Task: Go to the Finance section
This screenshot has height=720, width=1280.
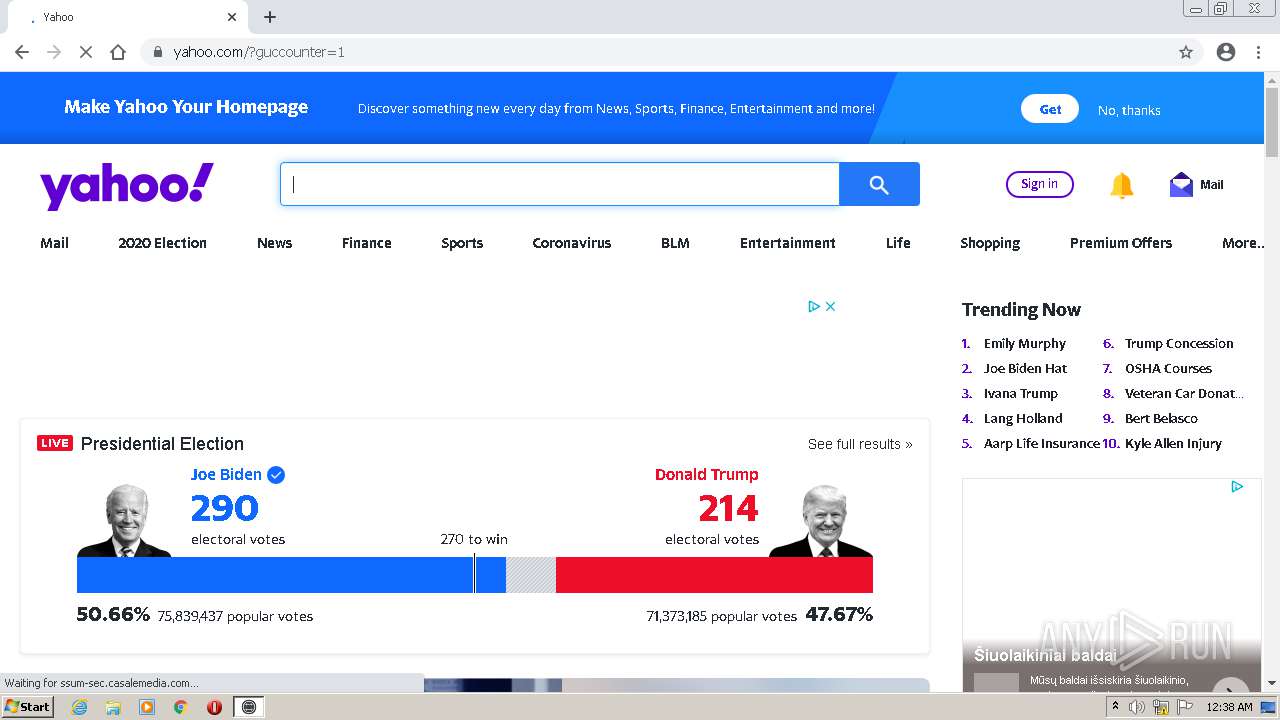Action: click(367, 243)
